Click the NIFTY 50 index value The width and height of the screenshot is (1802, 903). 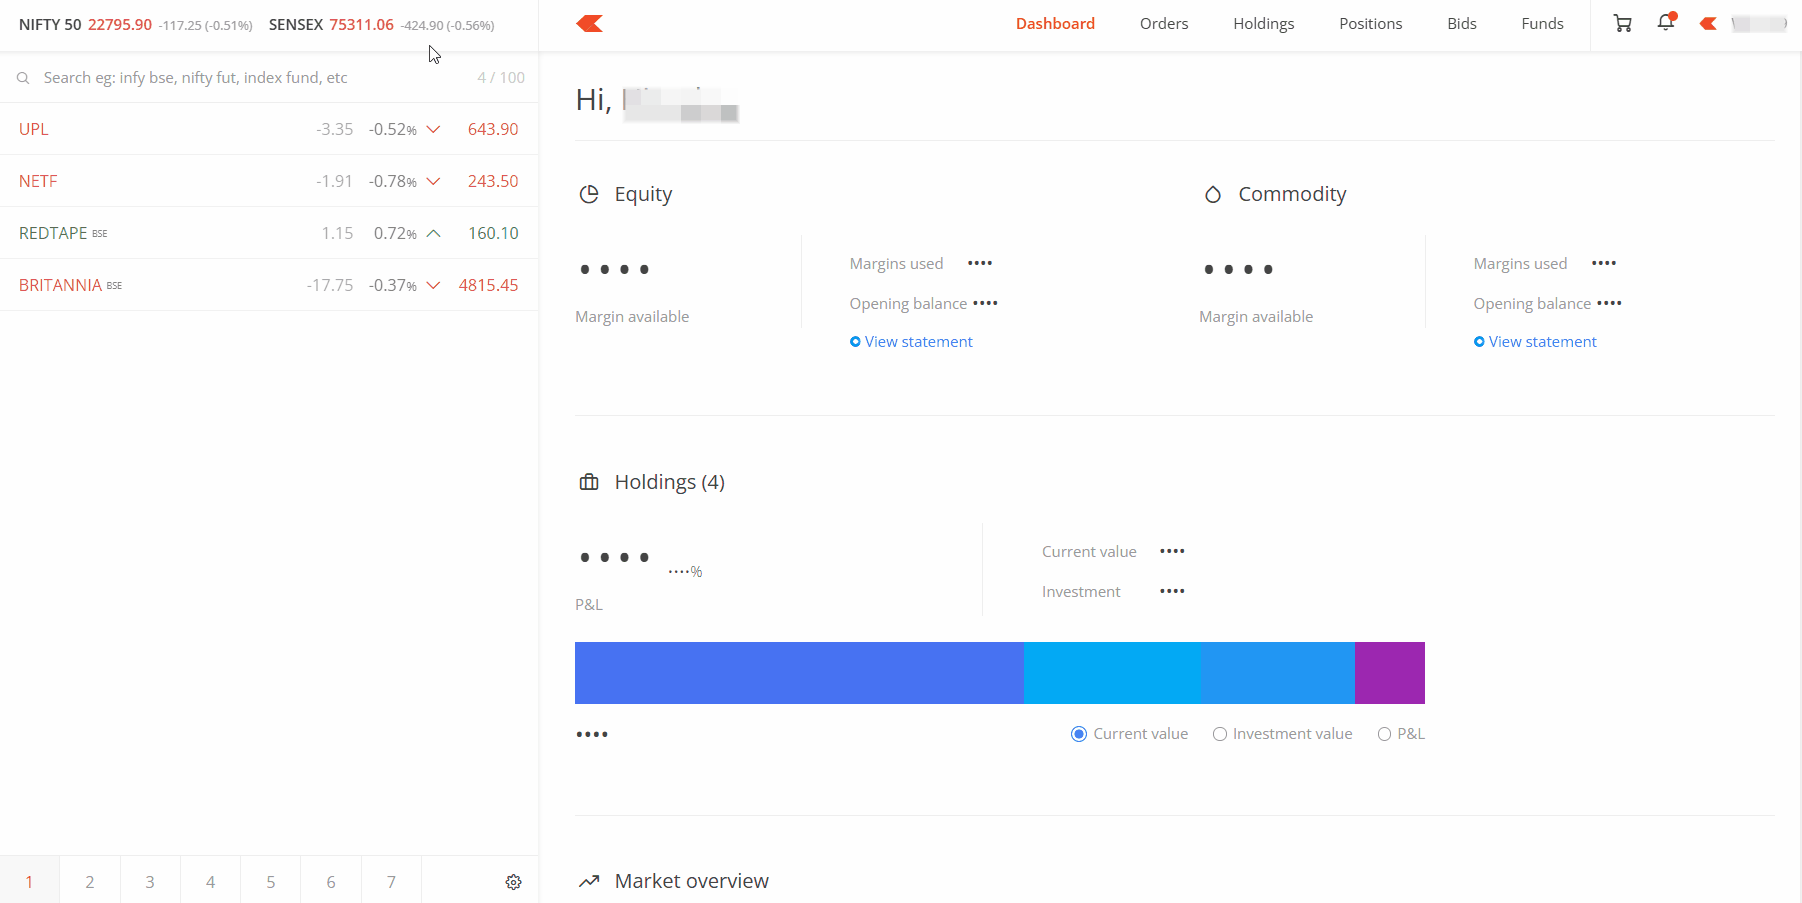(x=120, y=25)
